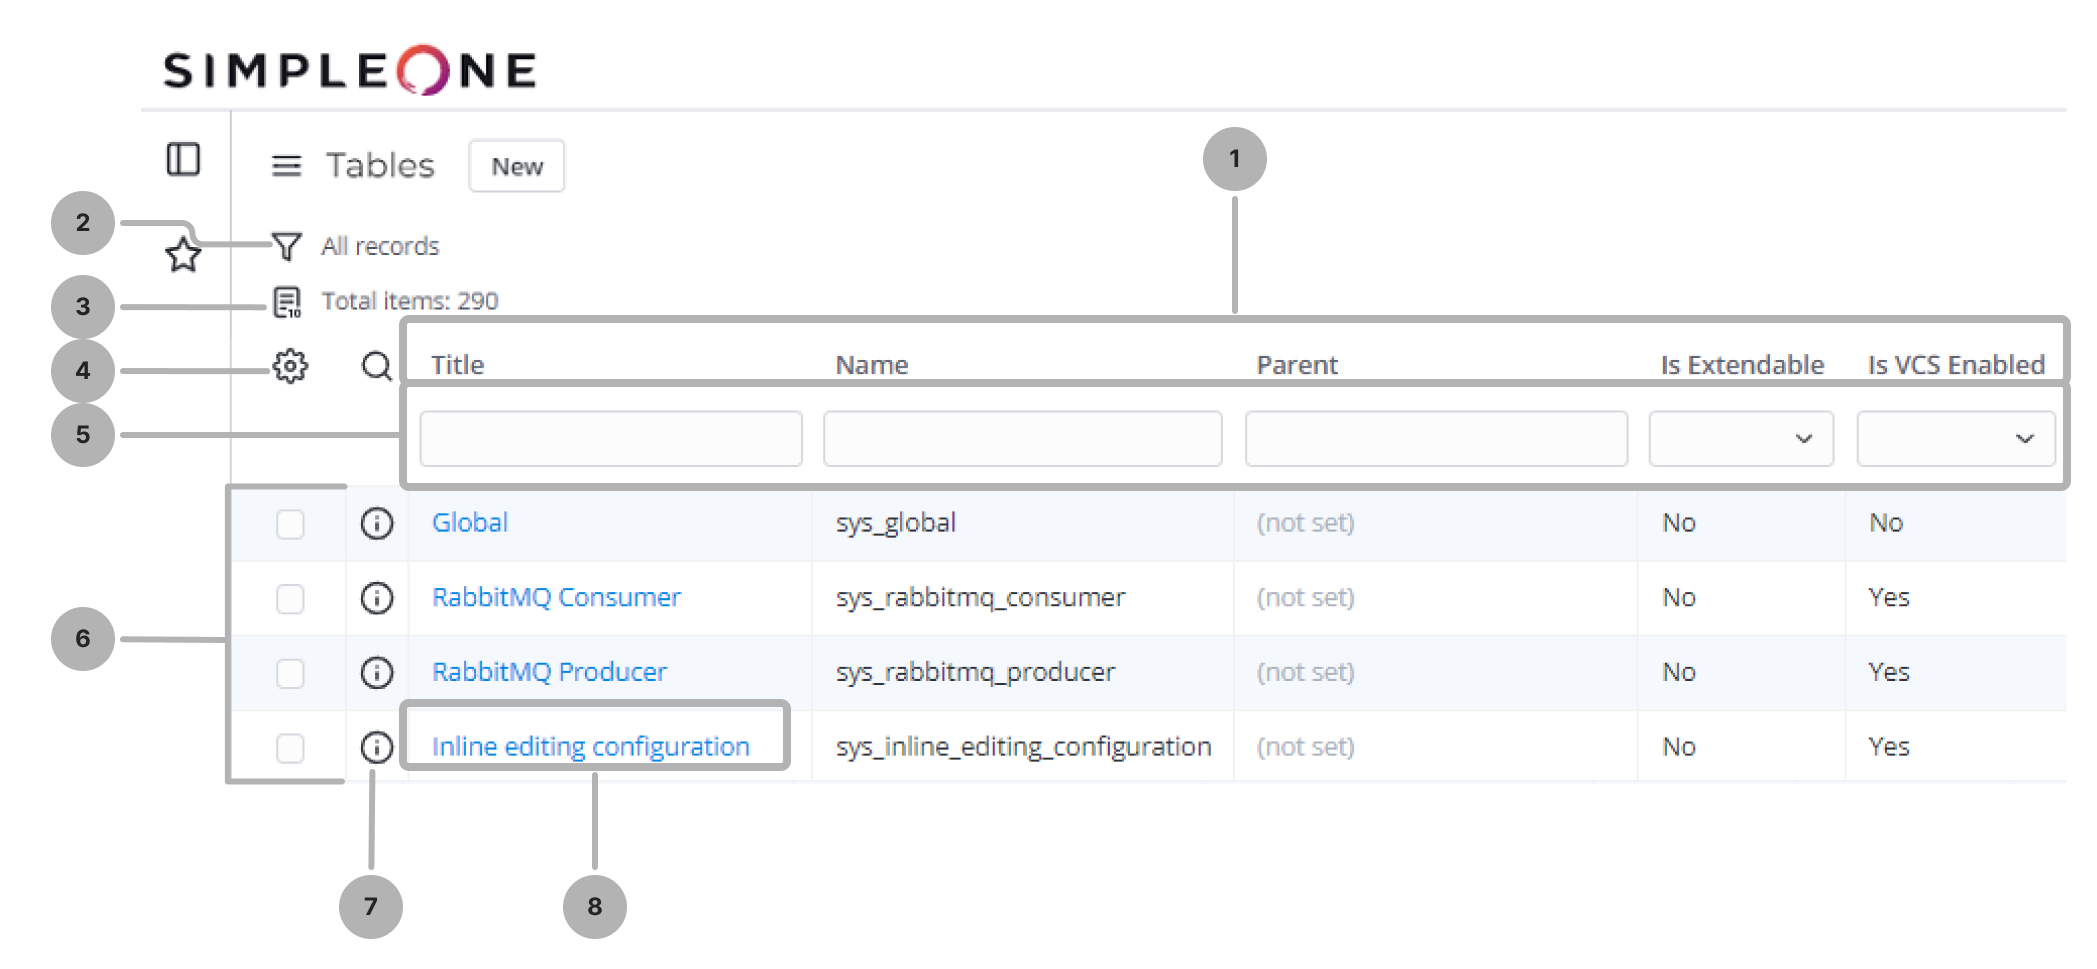Click the Name column search field
The image size is (2097, 969).
click(1022, 438)
